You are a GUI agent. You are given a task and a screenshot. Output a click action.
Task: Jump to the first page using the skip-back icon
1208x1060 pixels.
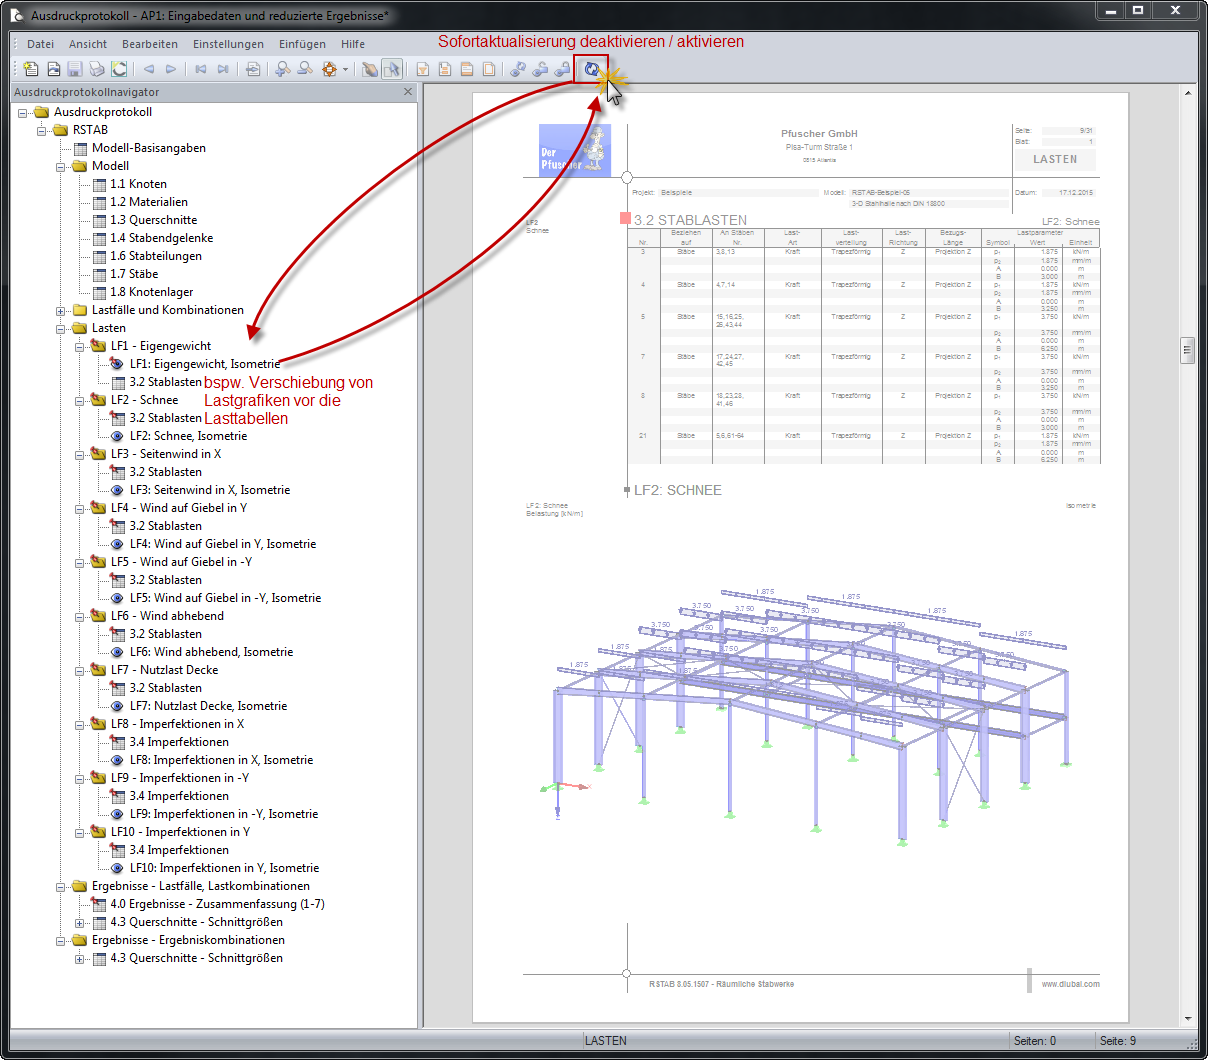(x=201, y=69)
